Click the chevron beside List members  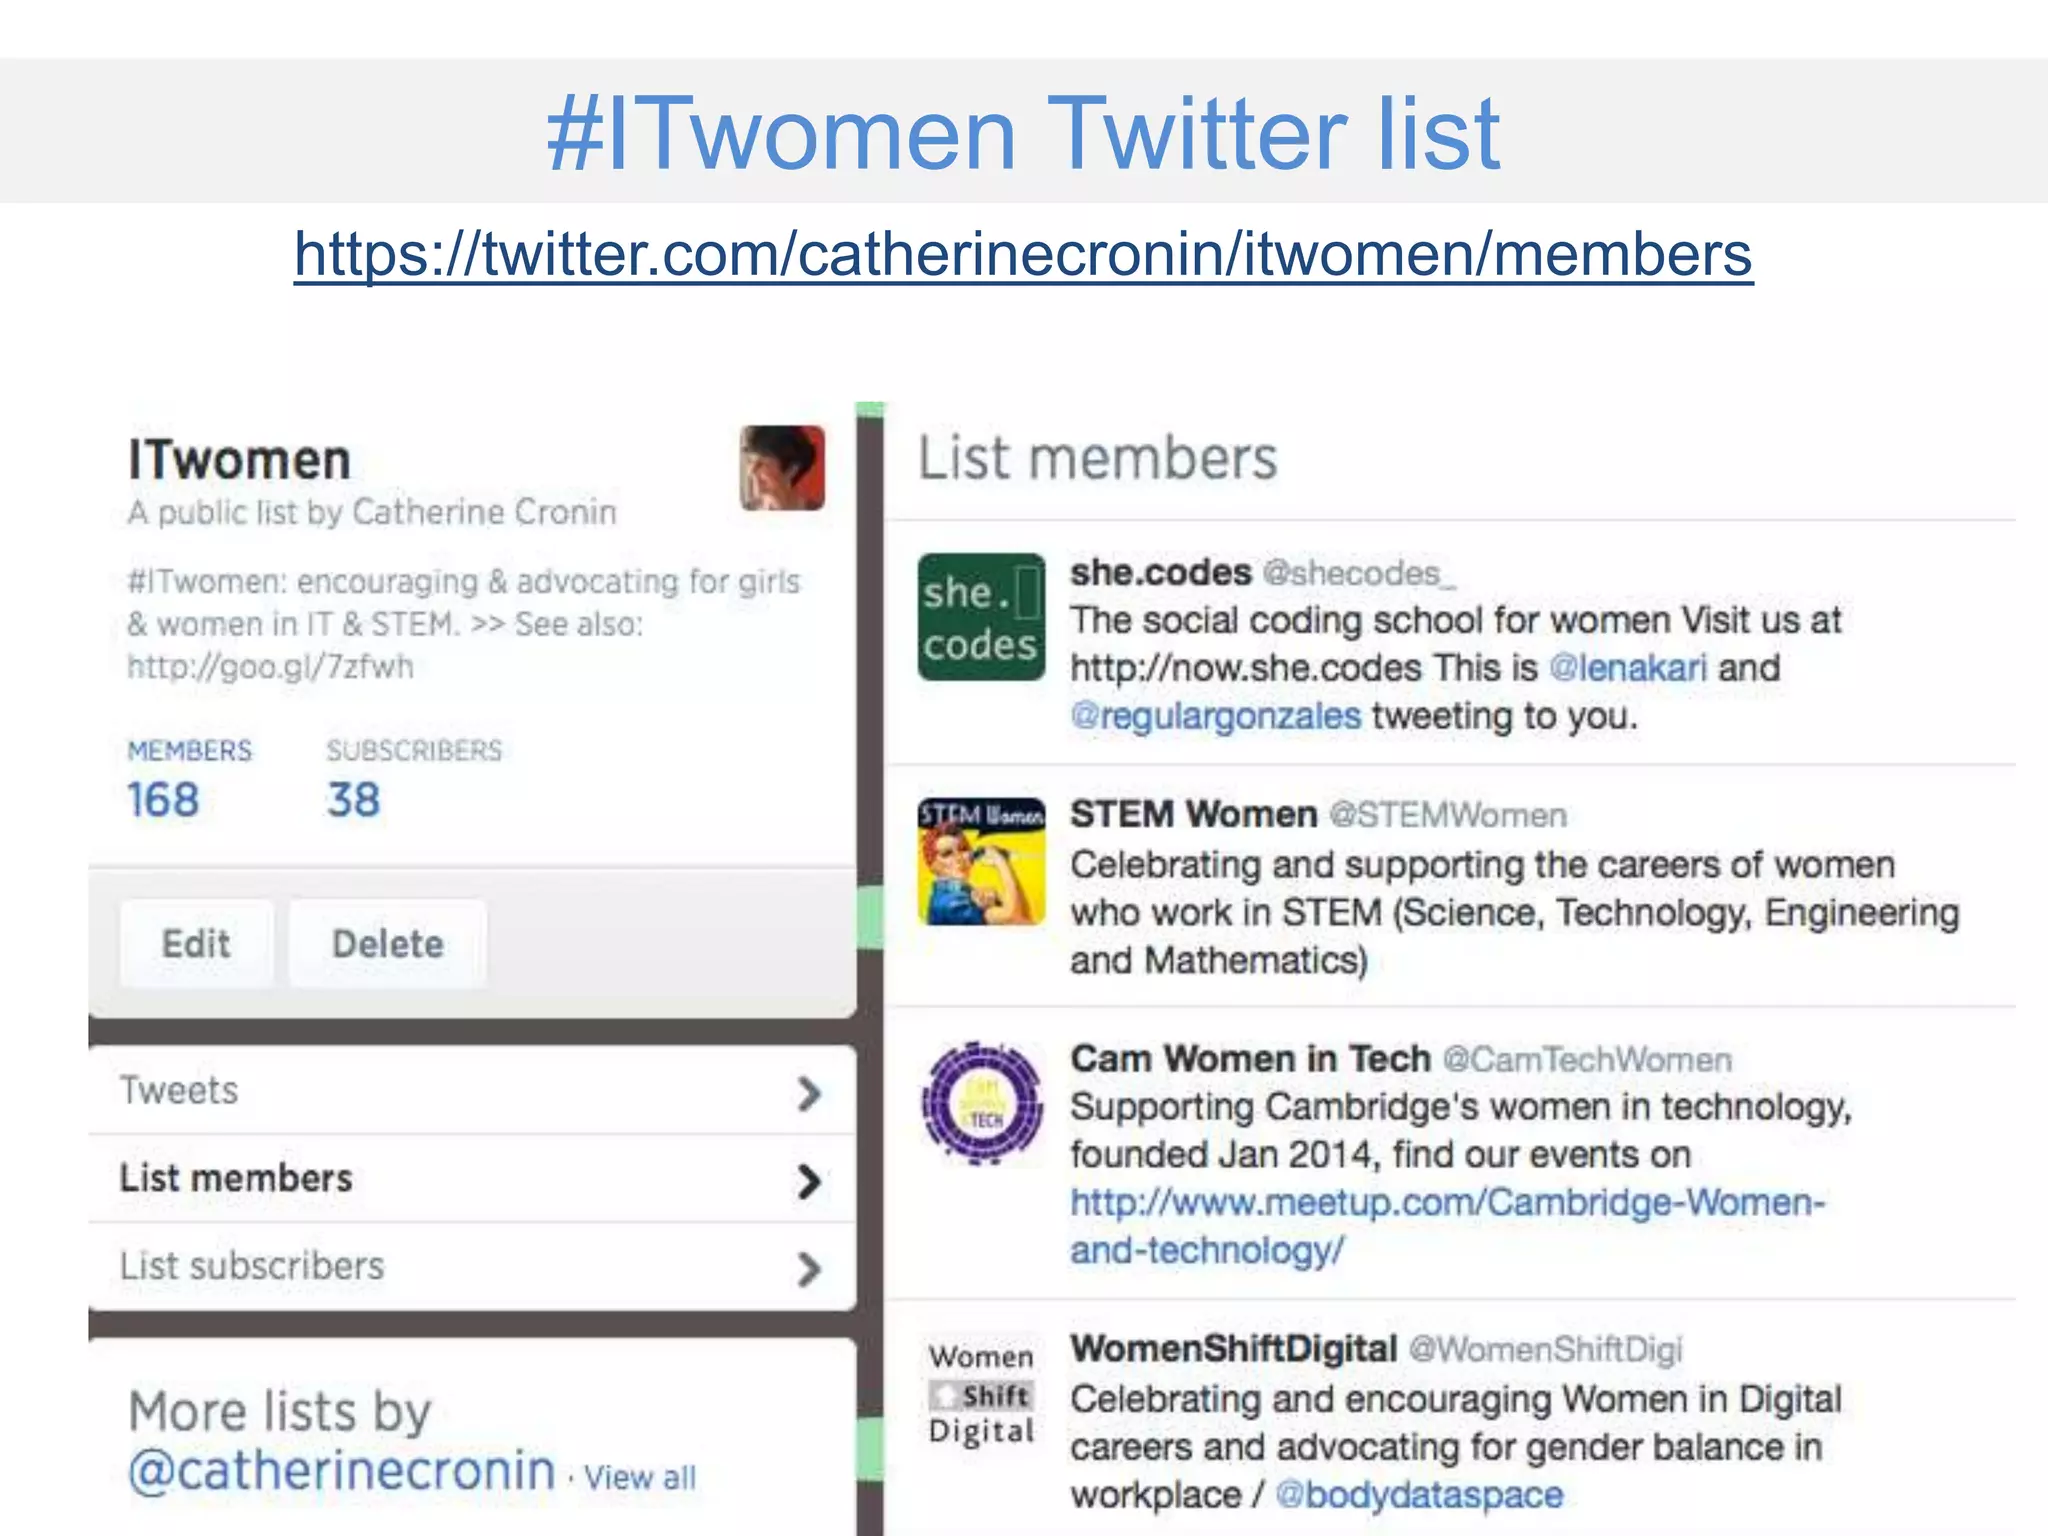pos(809,1182)
